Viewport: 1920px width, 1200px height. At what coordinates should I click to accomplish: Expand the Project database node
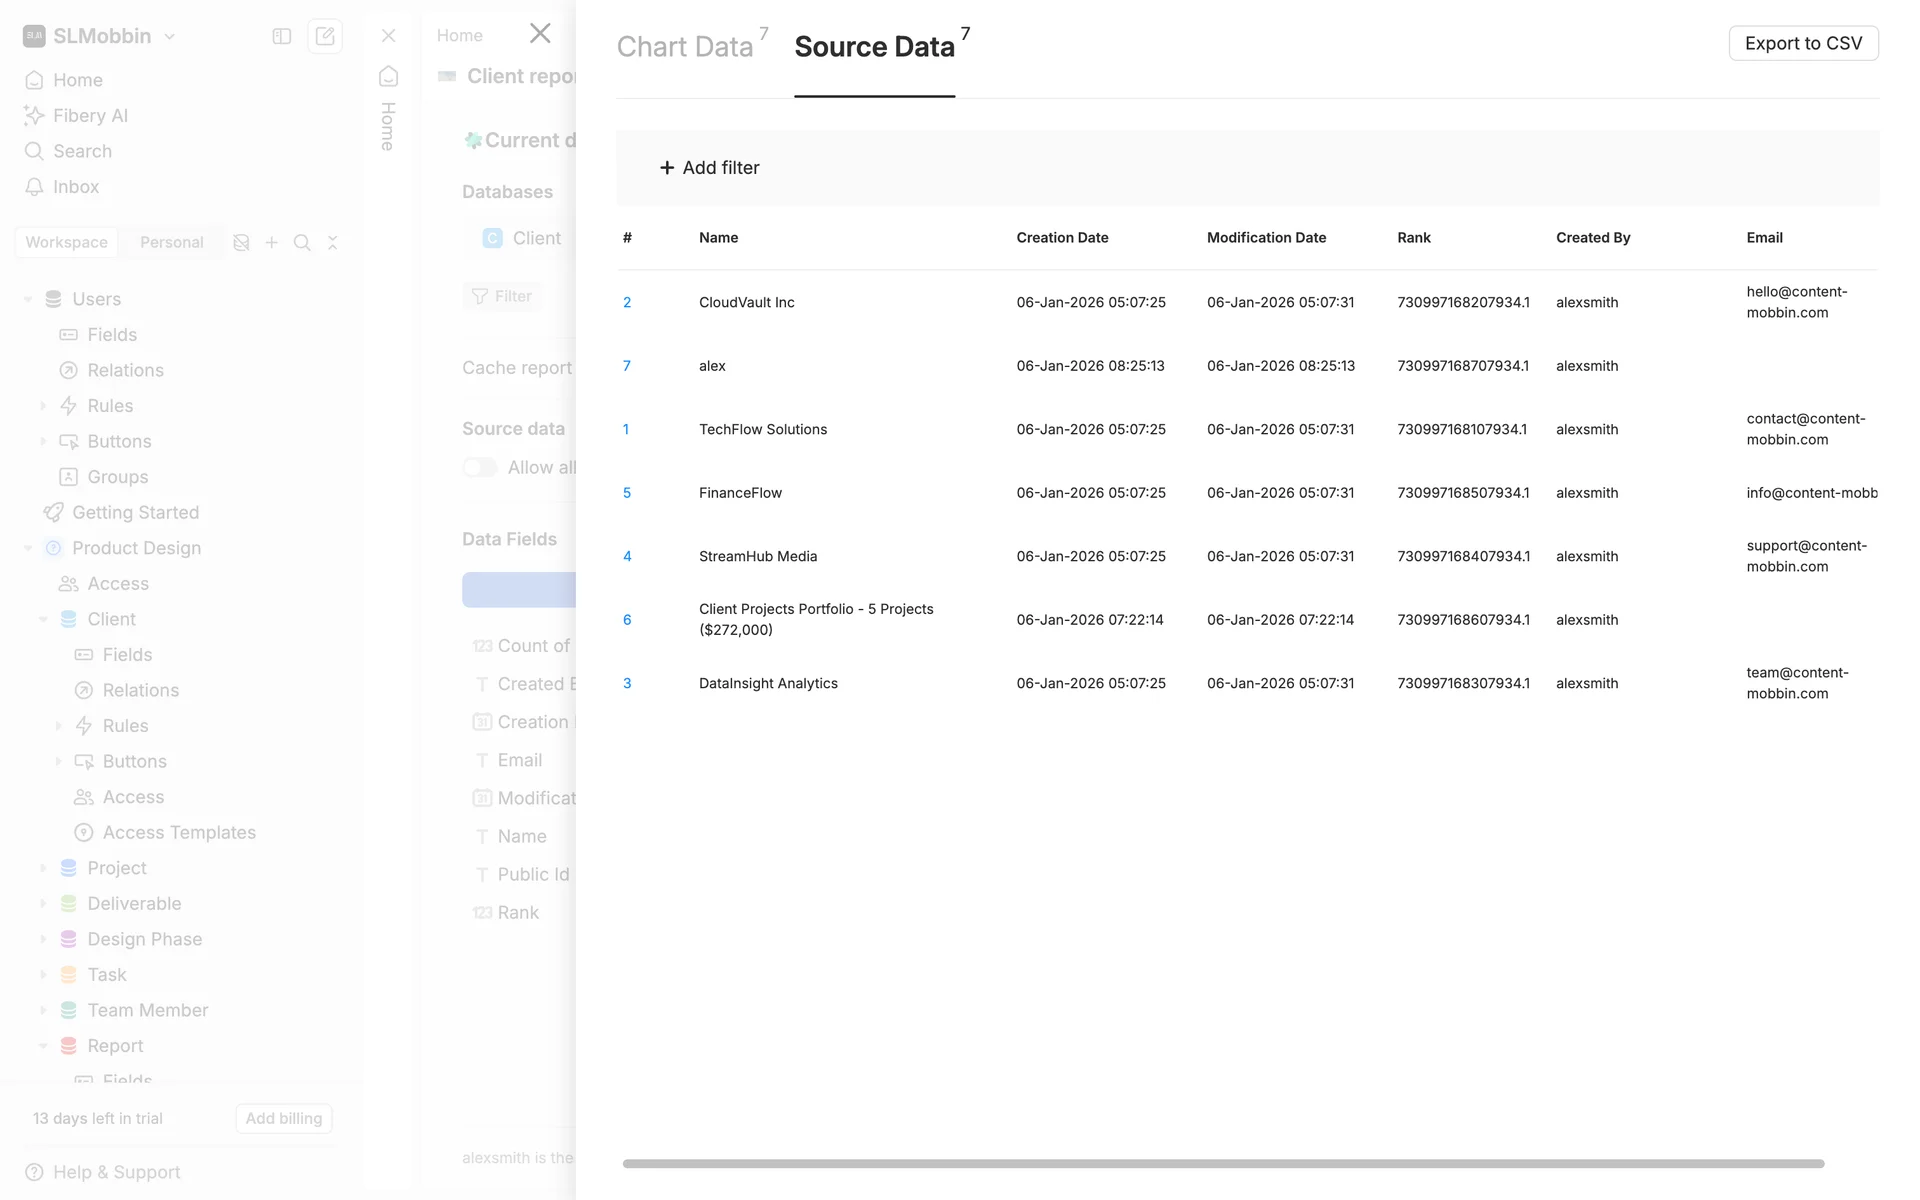[x=43, y=868]
